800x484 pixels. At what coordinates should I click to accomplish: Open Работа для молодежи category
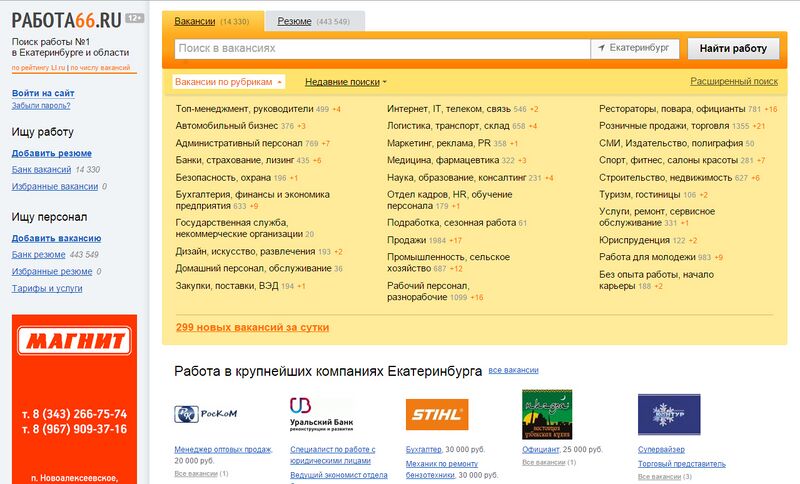[647, 257]
